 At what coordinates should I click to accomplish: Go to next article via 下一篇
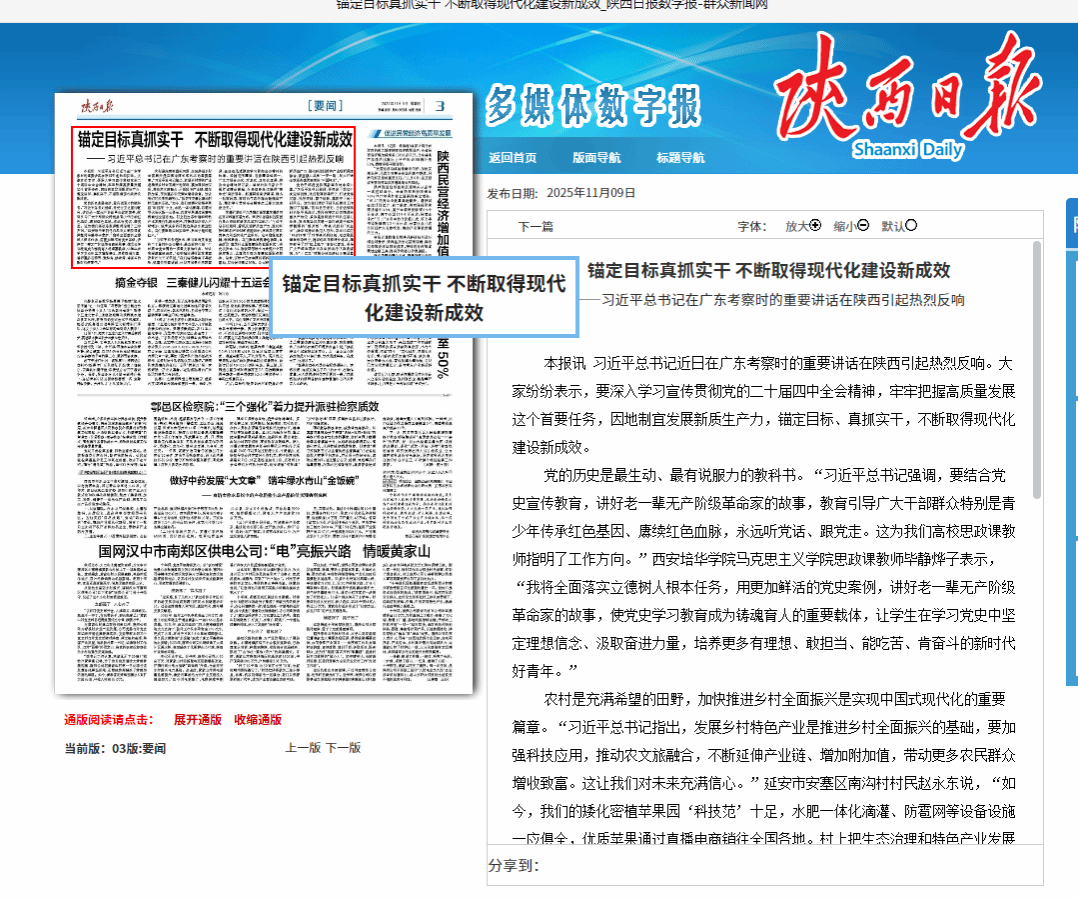click(535, 226)
